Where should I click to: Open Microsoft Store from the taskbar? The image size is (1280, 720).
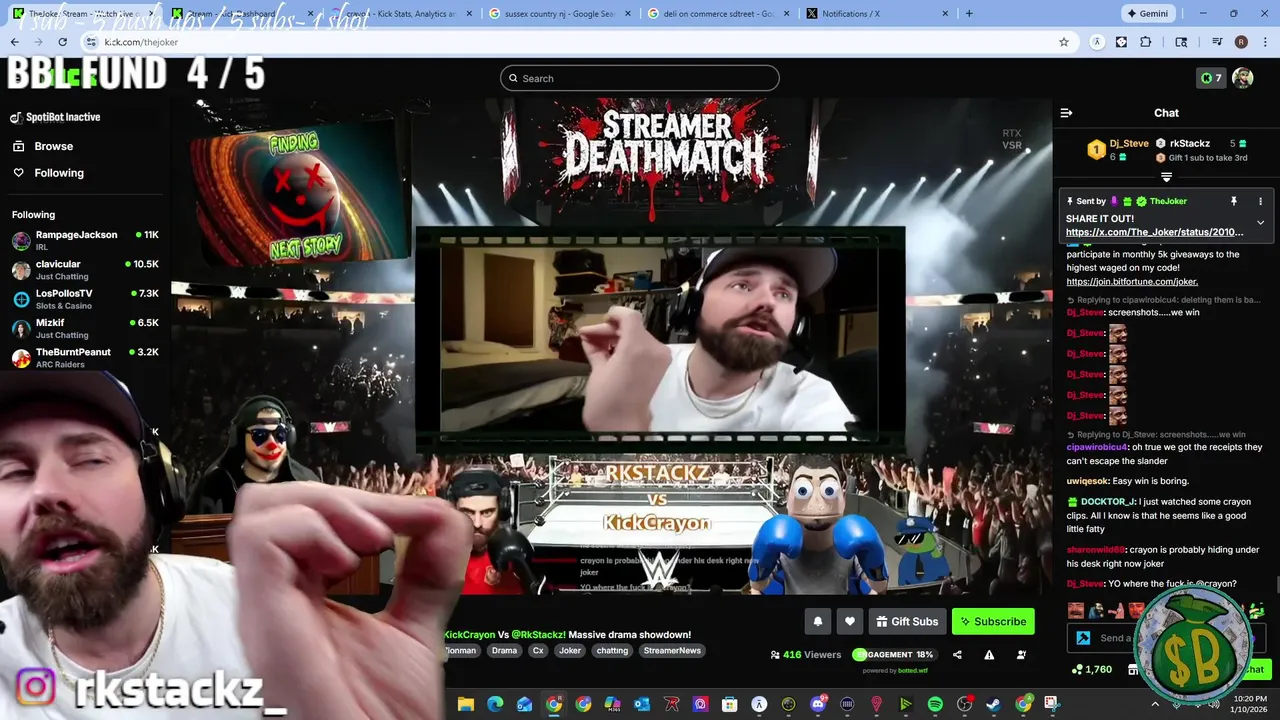coord(730,704)
